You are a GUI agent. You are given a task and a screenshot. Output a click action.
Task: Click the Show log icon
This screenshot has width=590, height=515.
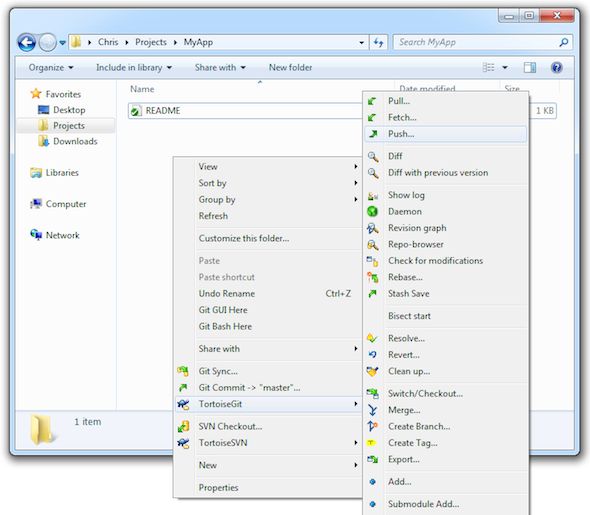tap(373, 195)
